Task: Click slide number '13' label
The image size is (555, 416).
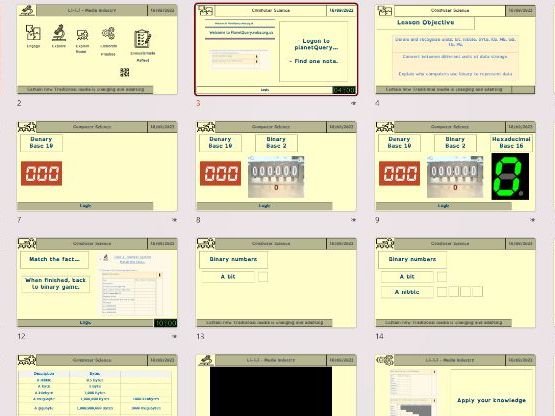Action: 200,336
